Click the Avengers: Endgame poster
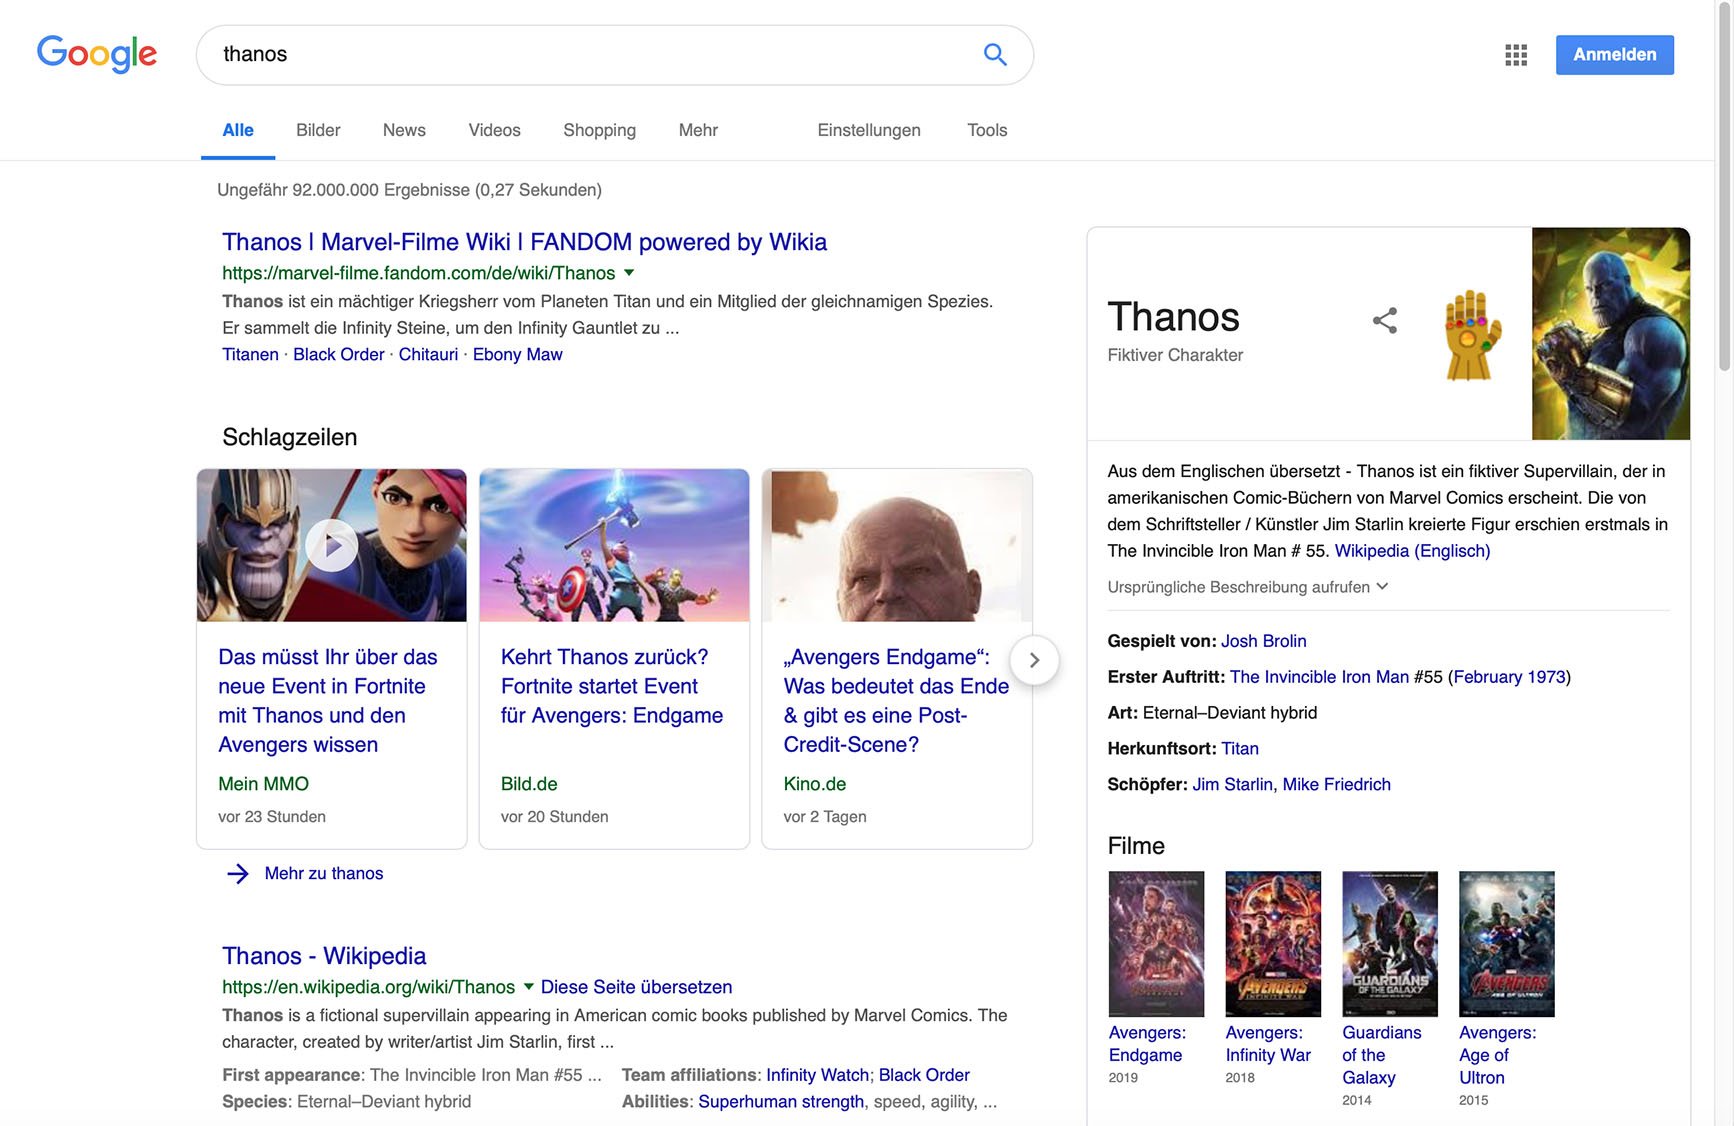The width and height of the screenshot is (1734, 1126). (x=1156, y=944)
